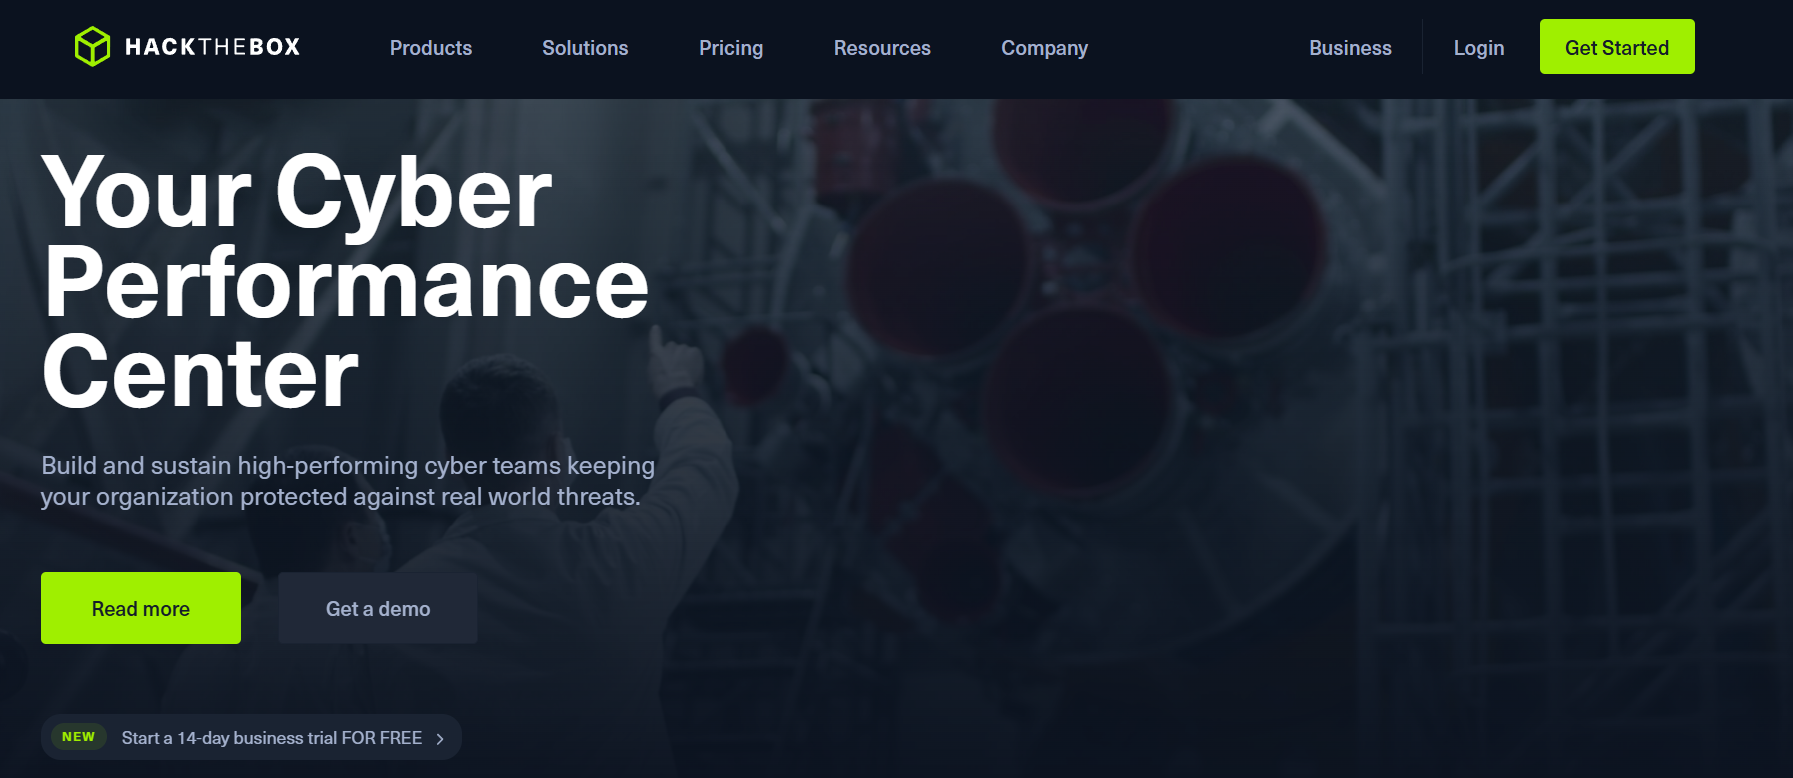This screenshot has height=778, width=1793.
Task: Click the rocket engines background image
Action: (x=1080, y=300)
